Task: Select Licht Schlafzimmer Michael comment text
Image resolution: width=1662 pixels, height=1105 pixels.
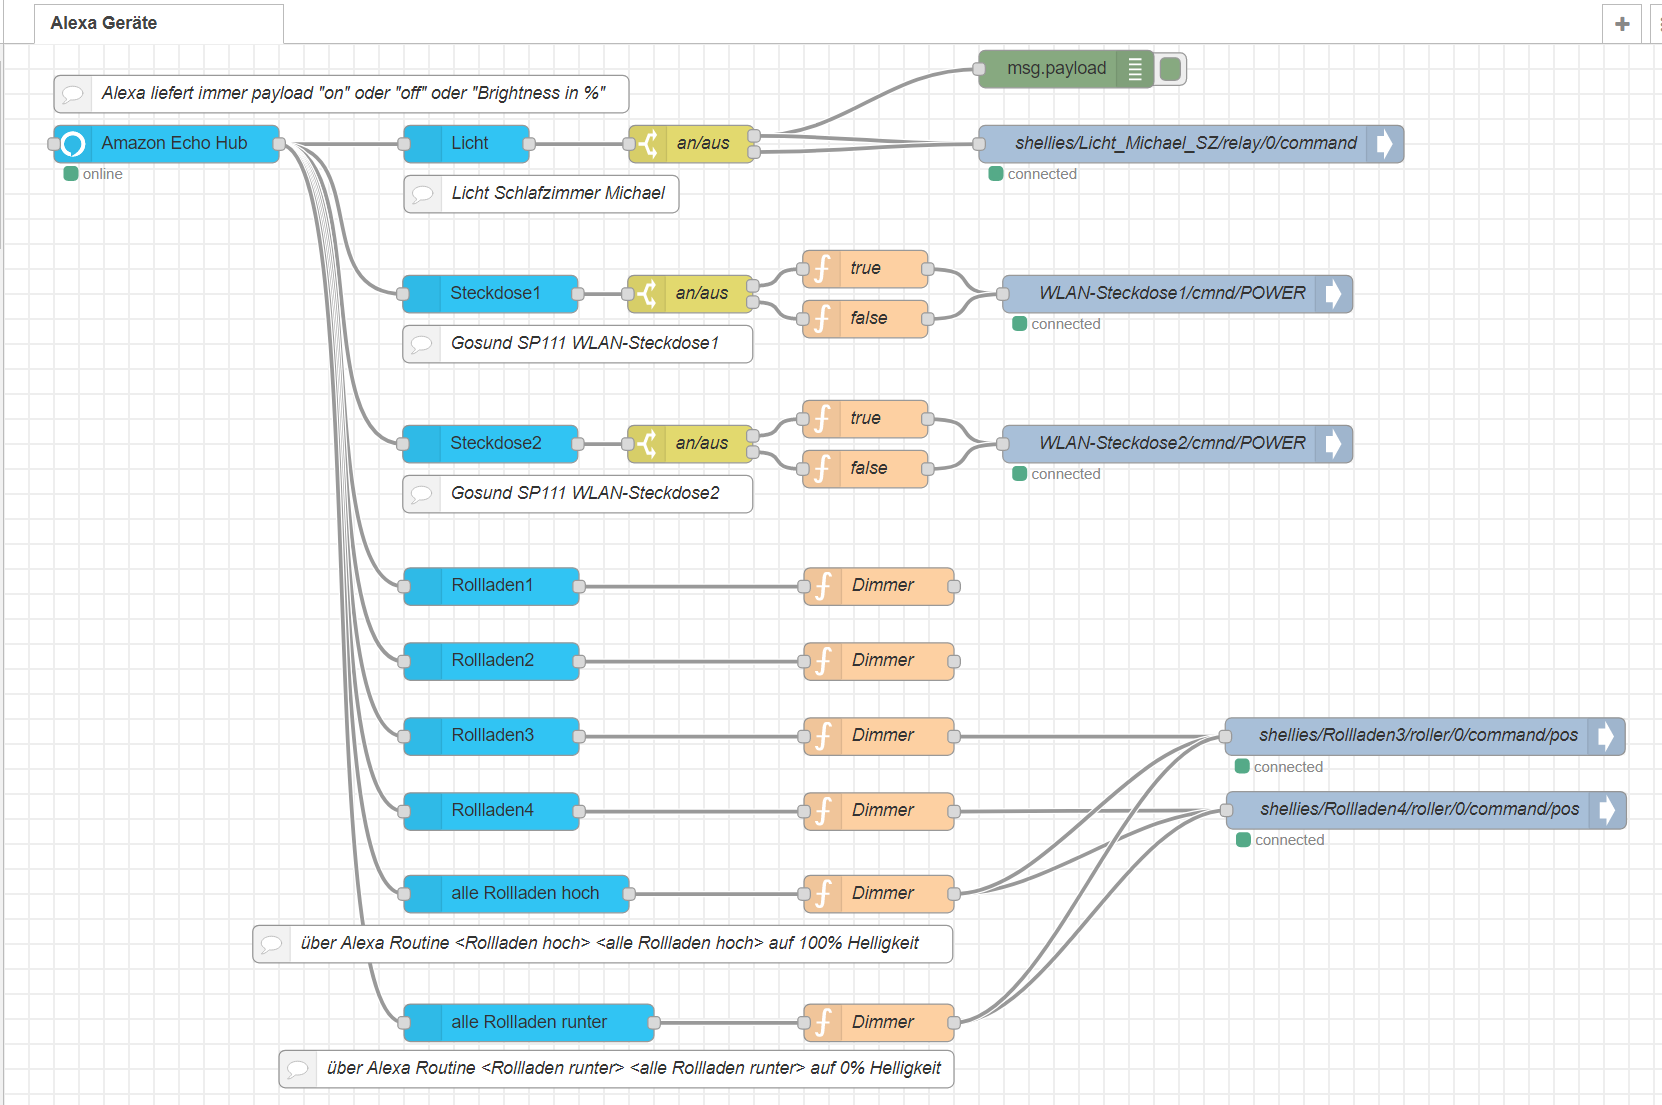Action: point(558,193)
